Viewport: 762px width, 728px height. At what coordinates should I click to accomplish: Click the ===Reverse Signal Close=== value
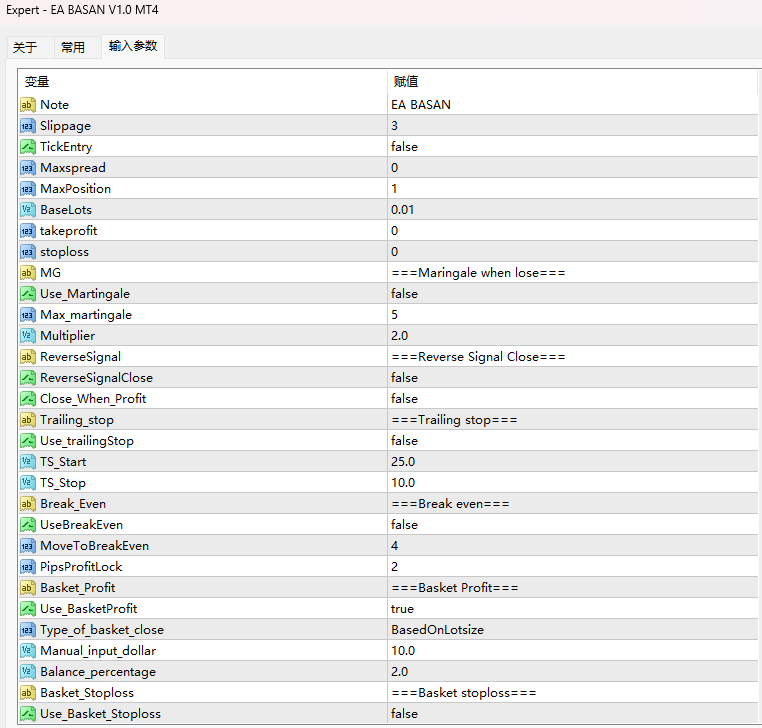pos(478,357)
